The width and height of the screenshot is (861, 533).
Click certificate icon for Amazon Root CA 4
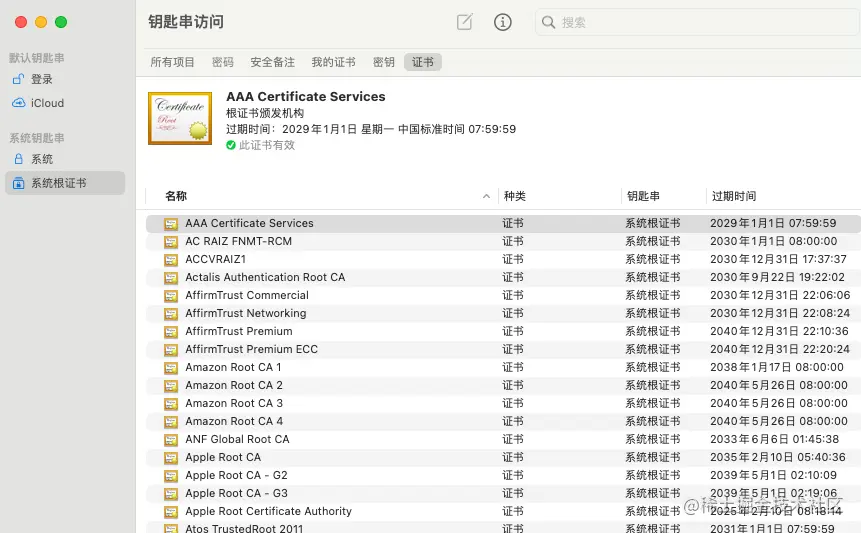171,422
